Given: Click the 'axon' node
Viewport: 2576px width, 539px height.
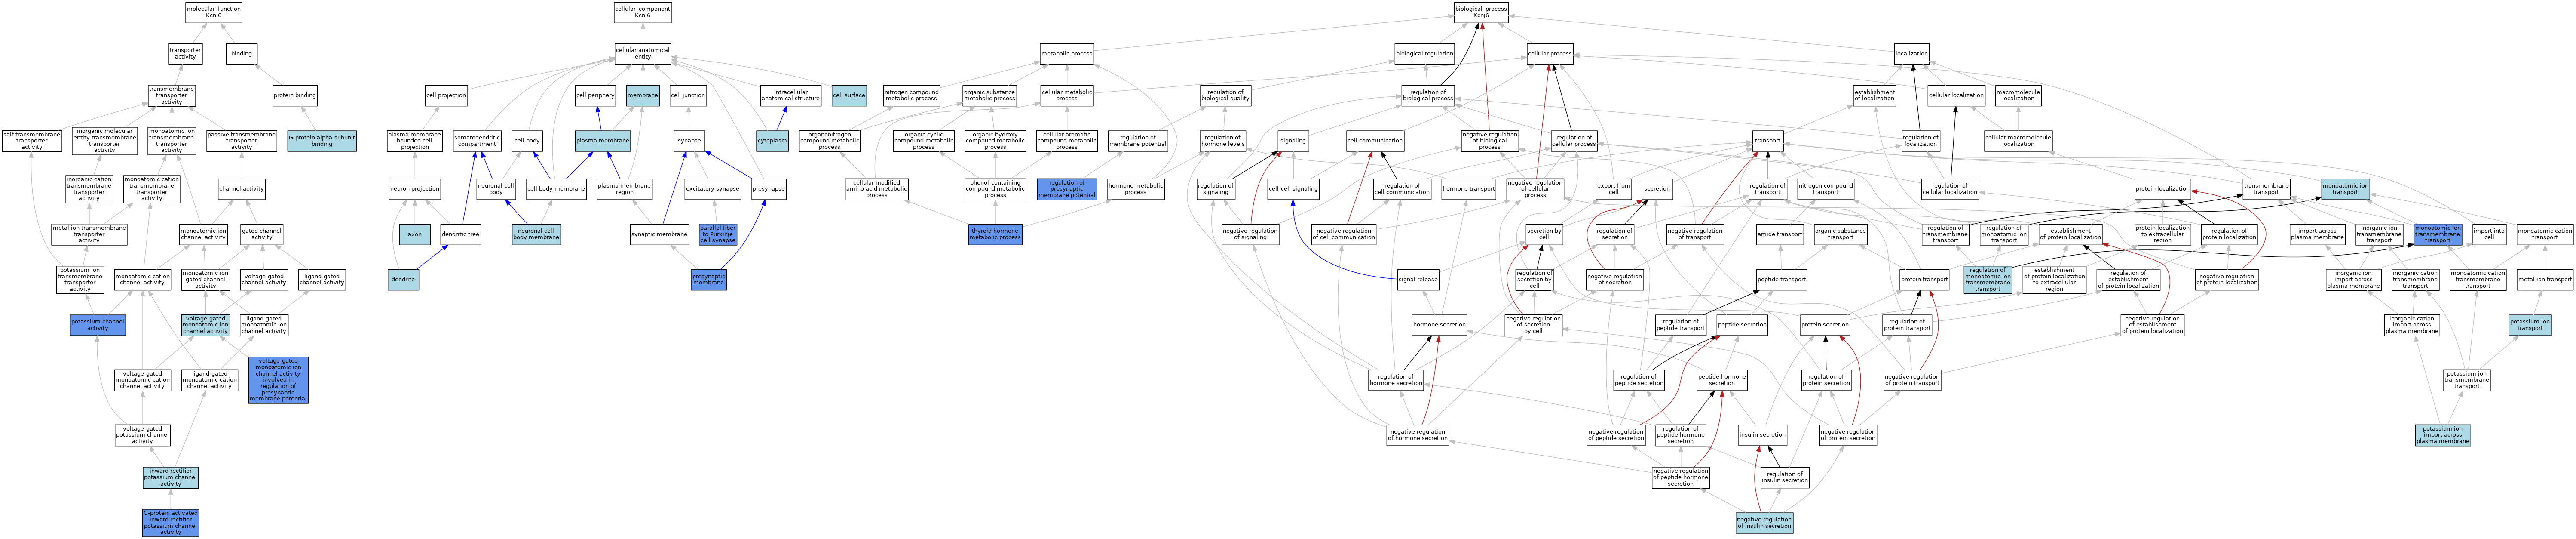Looking at the screenshot, I should point(415,234).
